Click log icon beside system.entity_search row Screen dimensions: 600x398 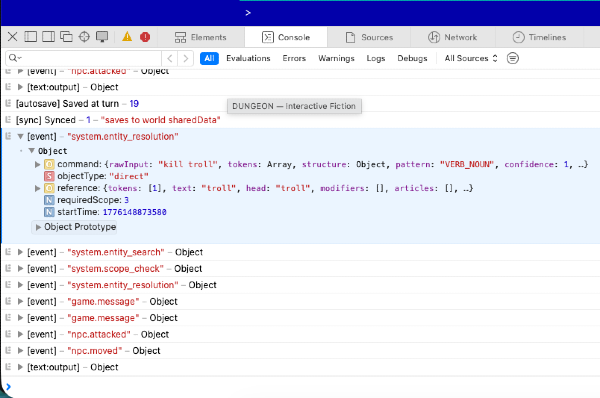8,252
